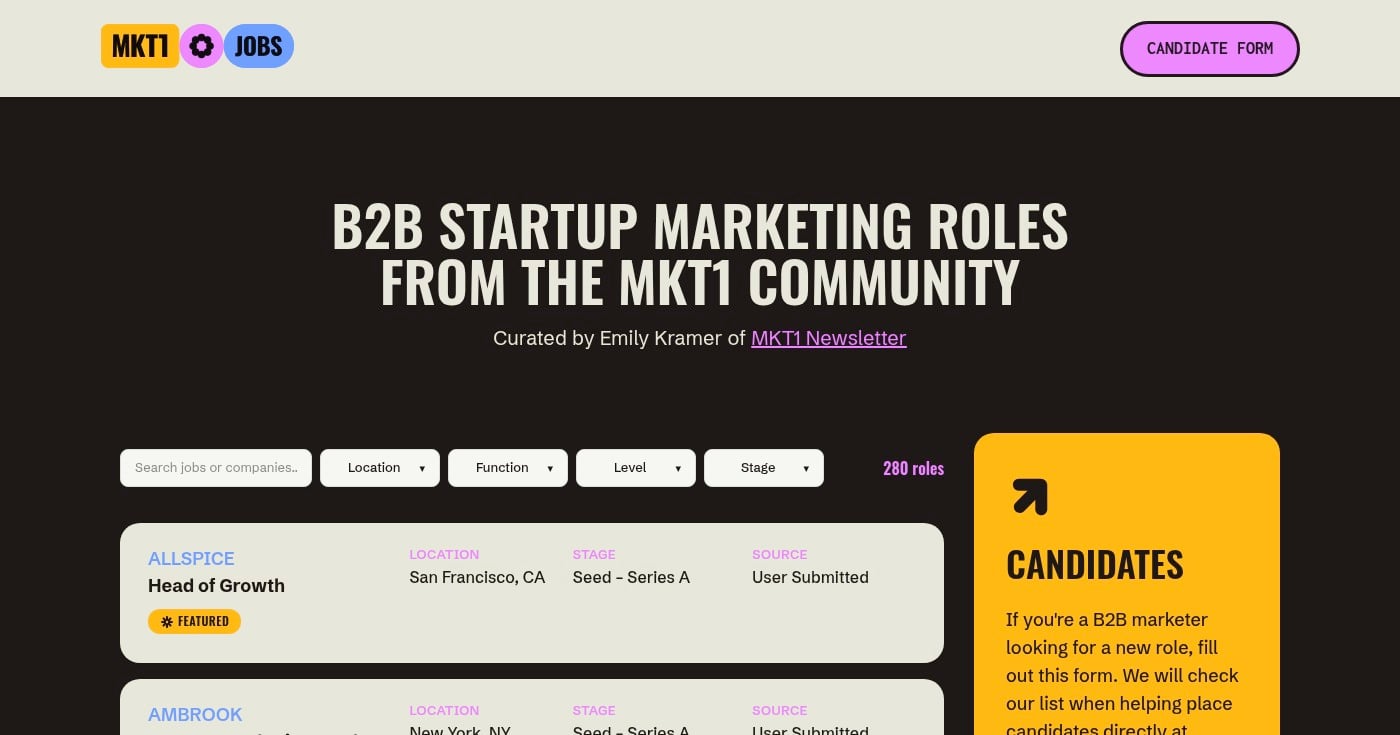Screen dimensions: 1400x735
Task: Click the AMBROOK company link
Action: click(195, 714)
